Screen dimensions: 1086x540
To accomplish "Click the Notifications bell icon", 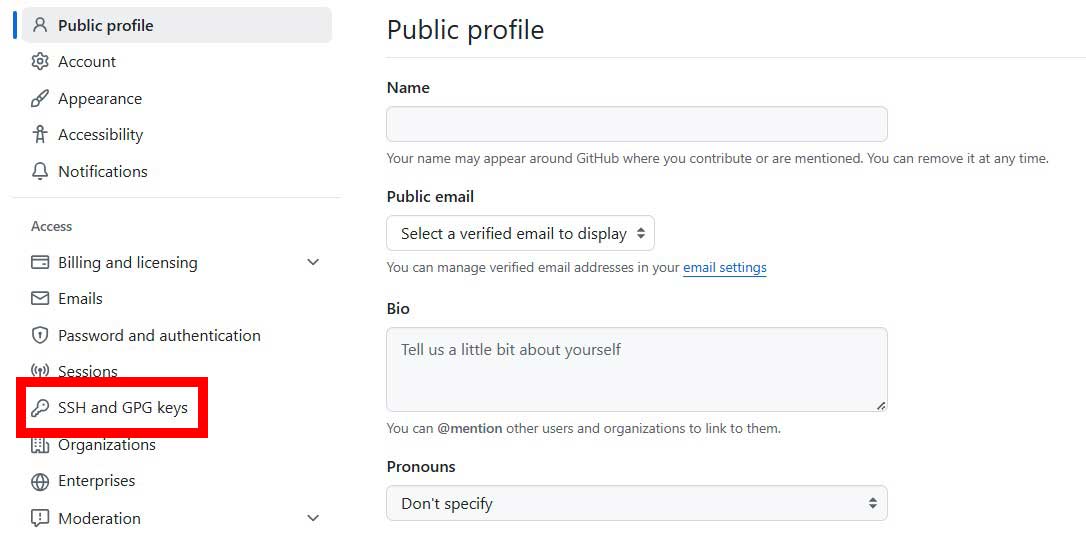I will pos(40,171).
